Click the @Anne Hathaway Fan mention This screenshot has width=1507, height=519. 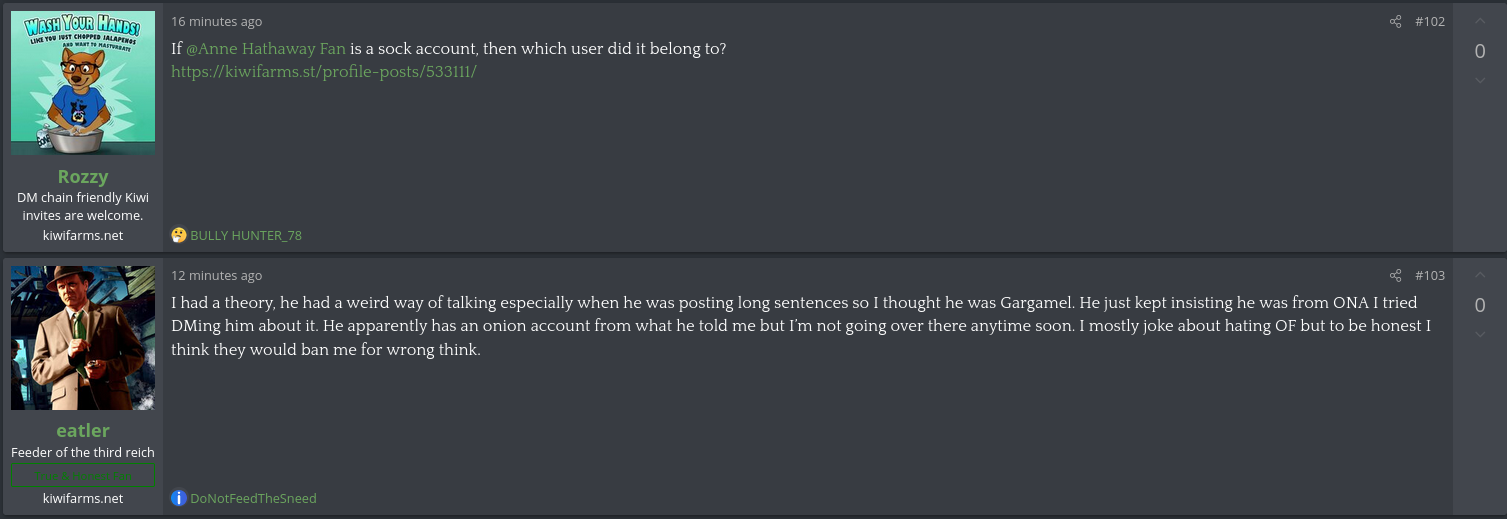pos(266,48)
